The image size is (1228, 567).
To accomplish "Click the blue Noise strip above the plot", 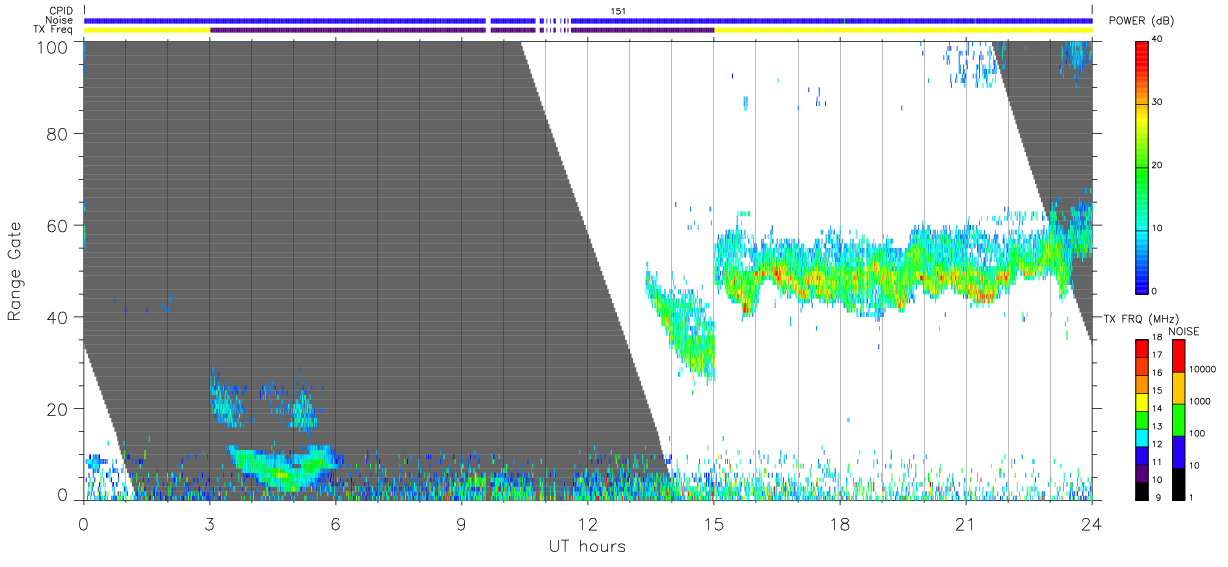I will (x=588, y=20).
